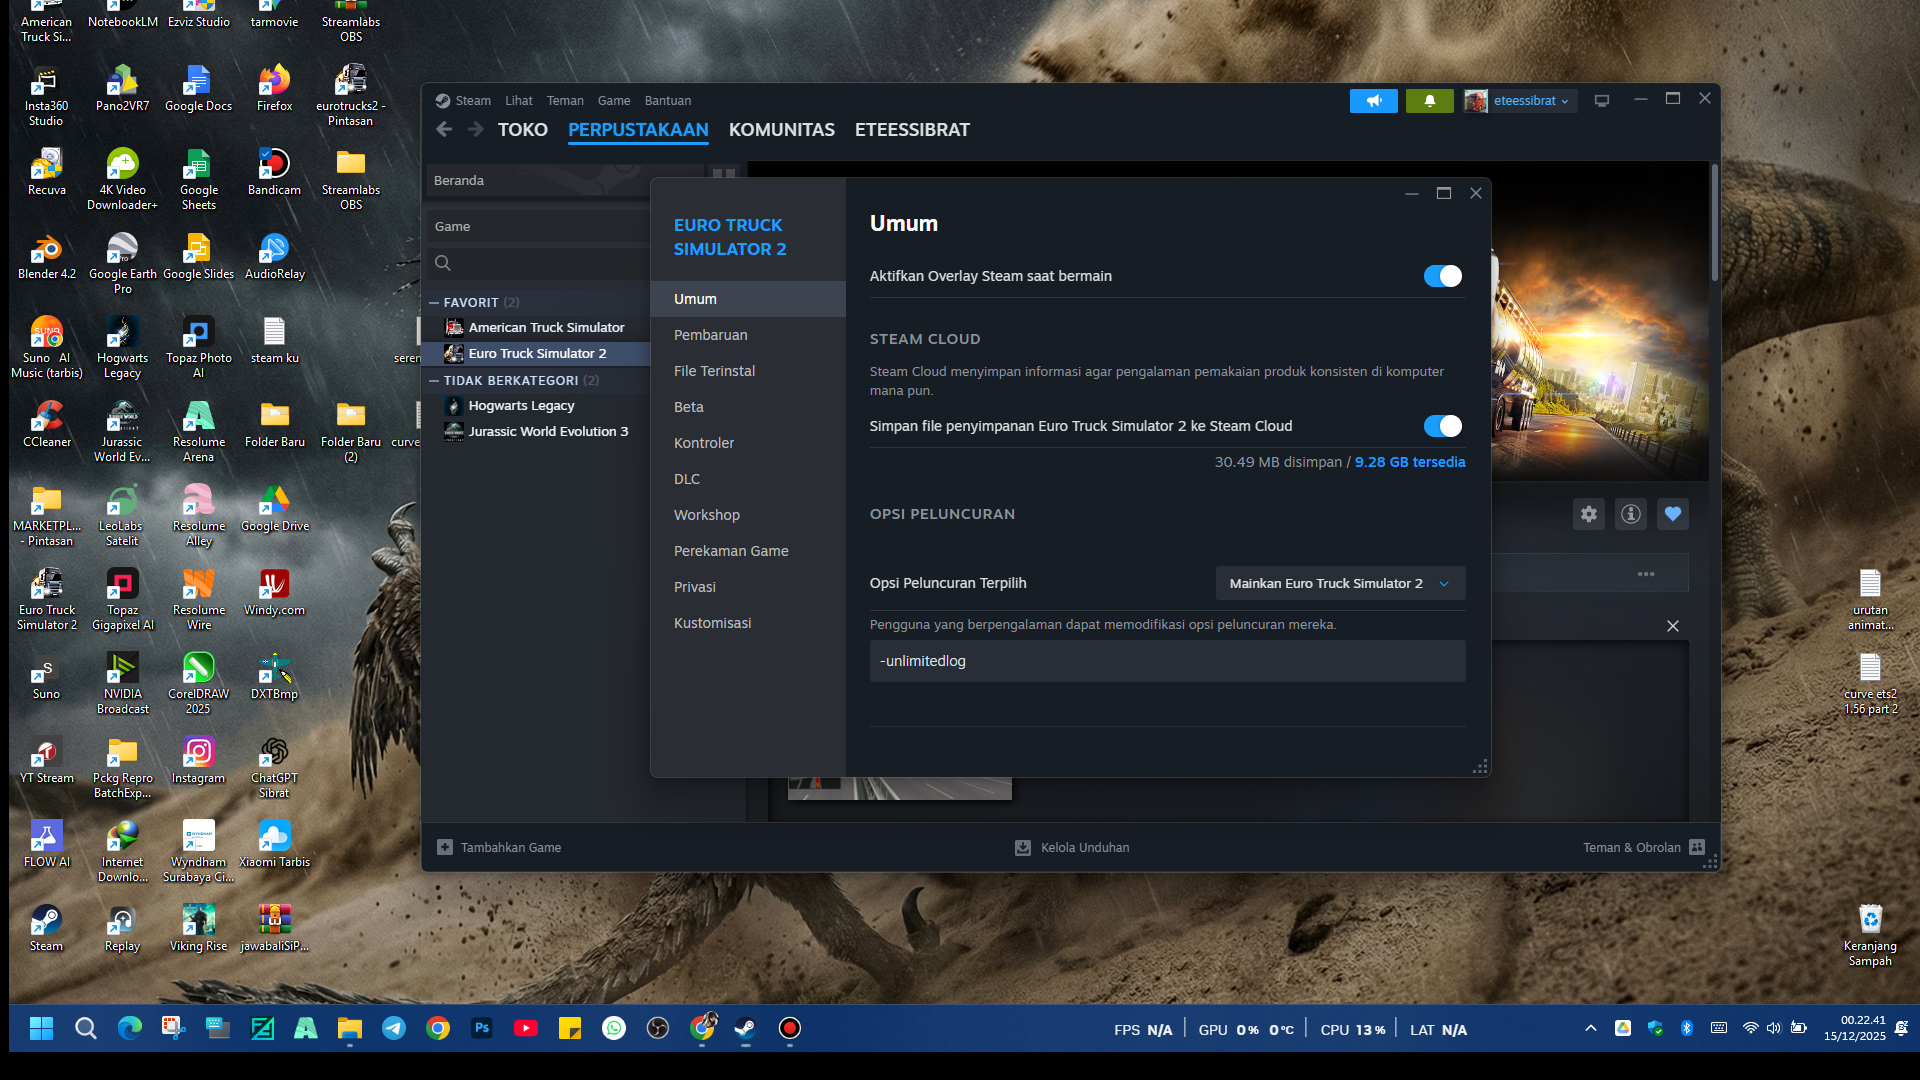Click the Tambahkan Game button
The width and height of the screenshot is (1920, 1080).
click(500, 847)
